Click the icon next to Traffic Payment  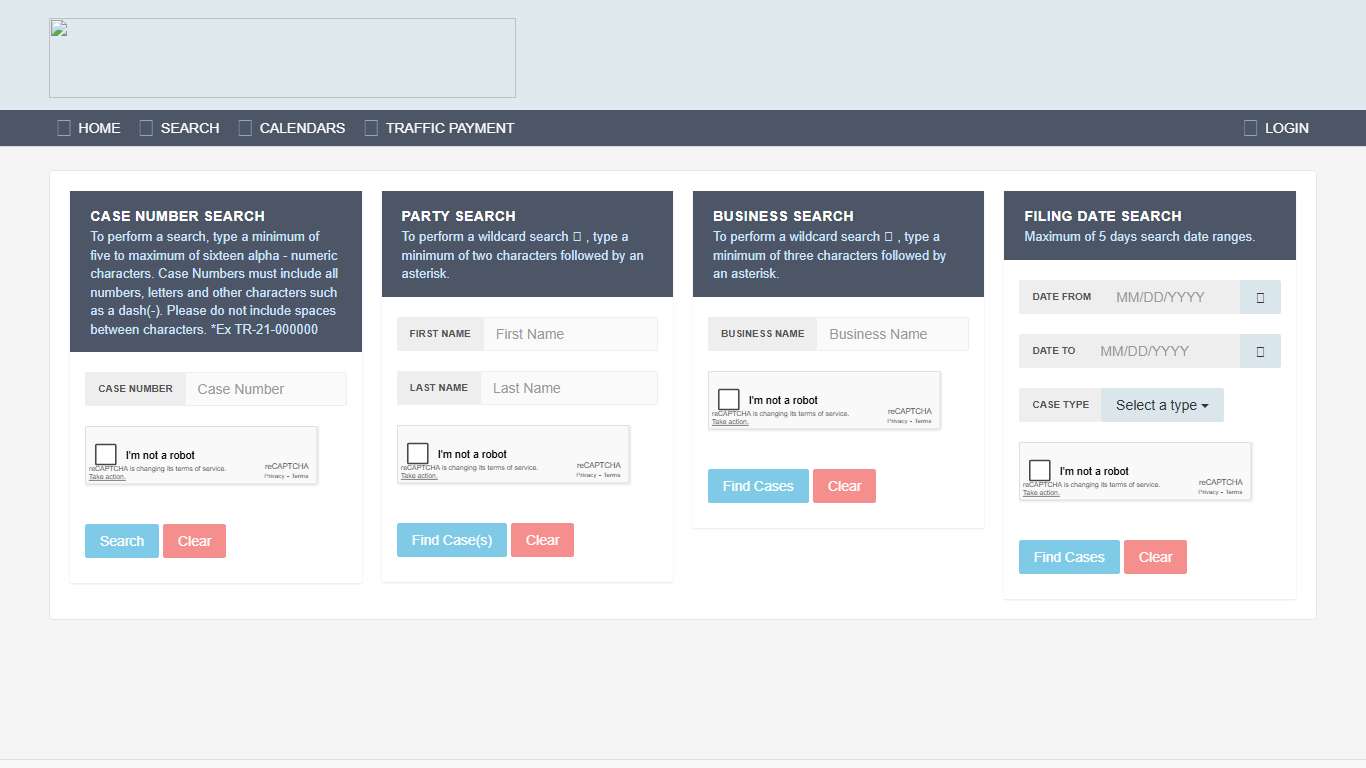coord(371,128)
